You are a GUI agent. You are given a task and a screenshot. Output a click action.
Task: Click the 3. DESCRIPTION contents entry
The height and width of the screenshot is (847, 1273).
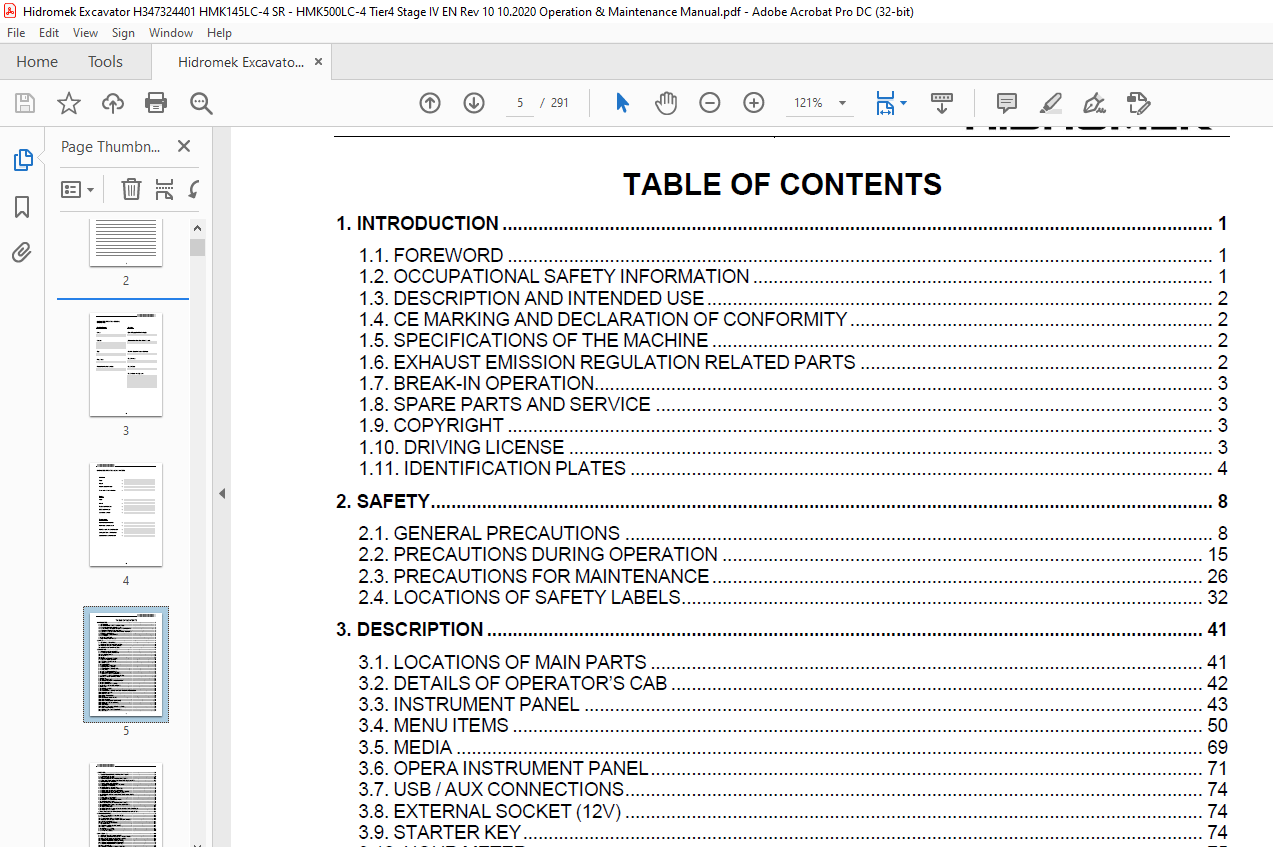click(781, 630)
